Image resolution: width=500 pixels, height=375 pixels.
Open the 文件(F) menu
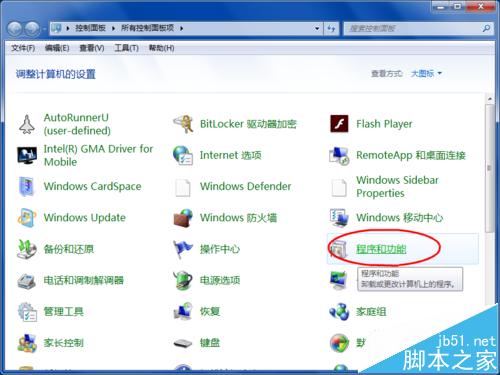point(23,48)
